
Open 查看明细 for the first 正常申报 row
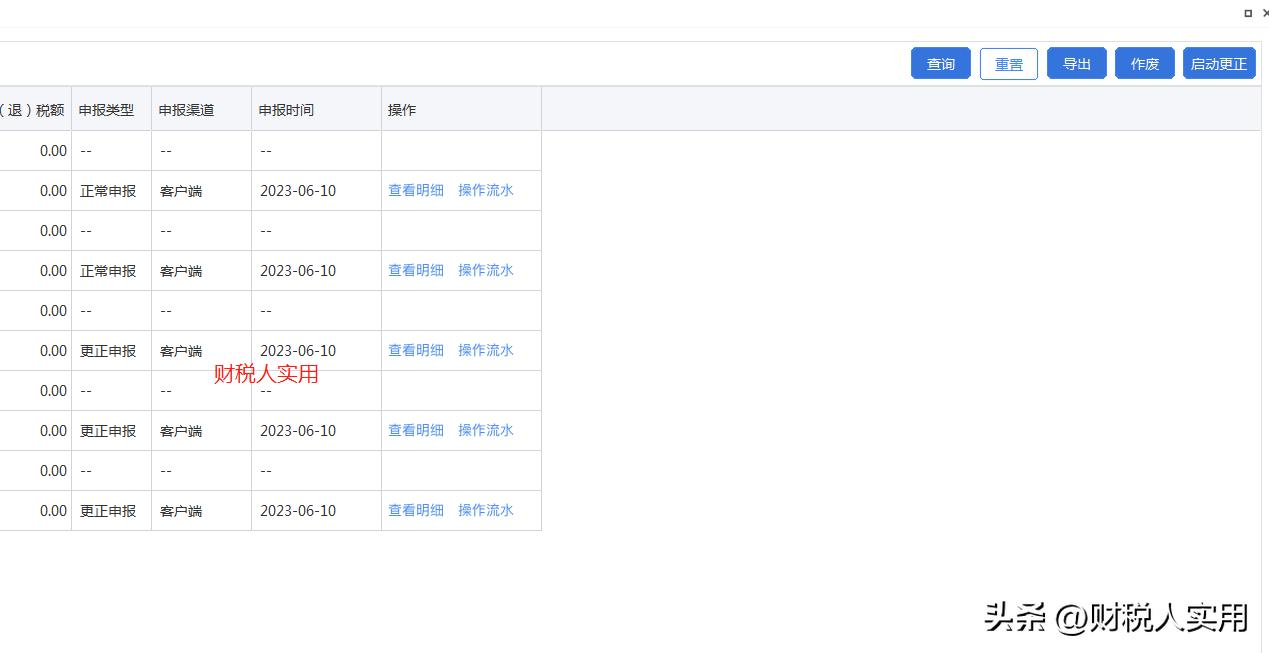tap(416, 190)
